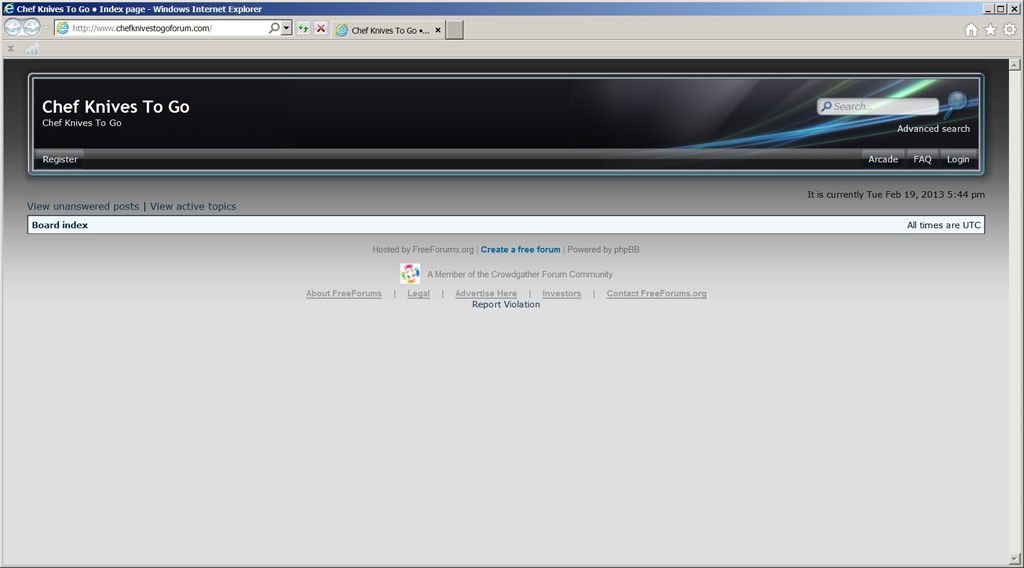Screen dimensions: 1024x568
Task: View active topics link
Action: pos(193,206)
